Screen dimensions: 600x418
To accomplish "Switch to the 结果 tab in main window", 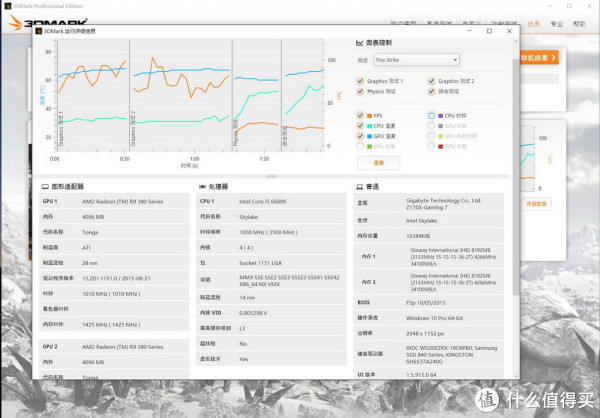I will 533,24.
